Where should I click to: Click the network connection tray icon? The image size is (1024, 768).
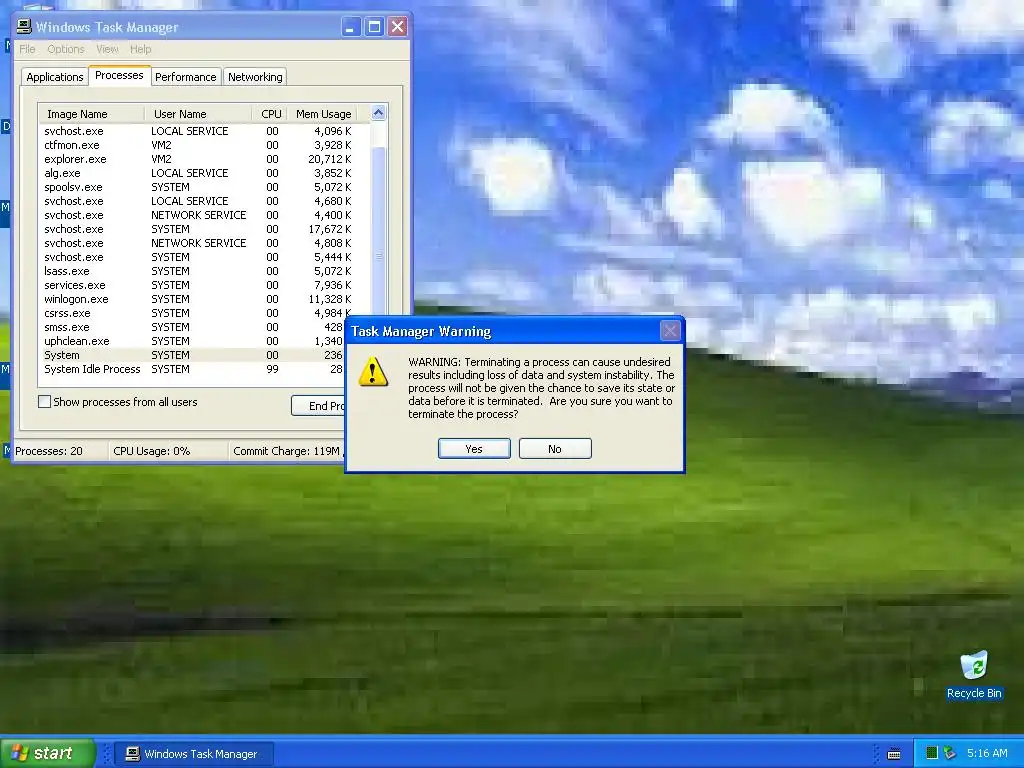950,753
